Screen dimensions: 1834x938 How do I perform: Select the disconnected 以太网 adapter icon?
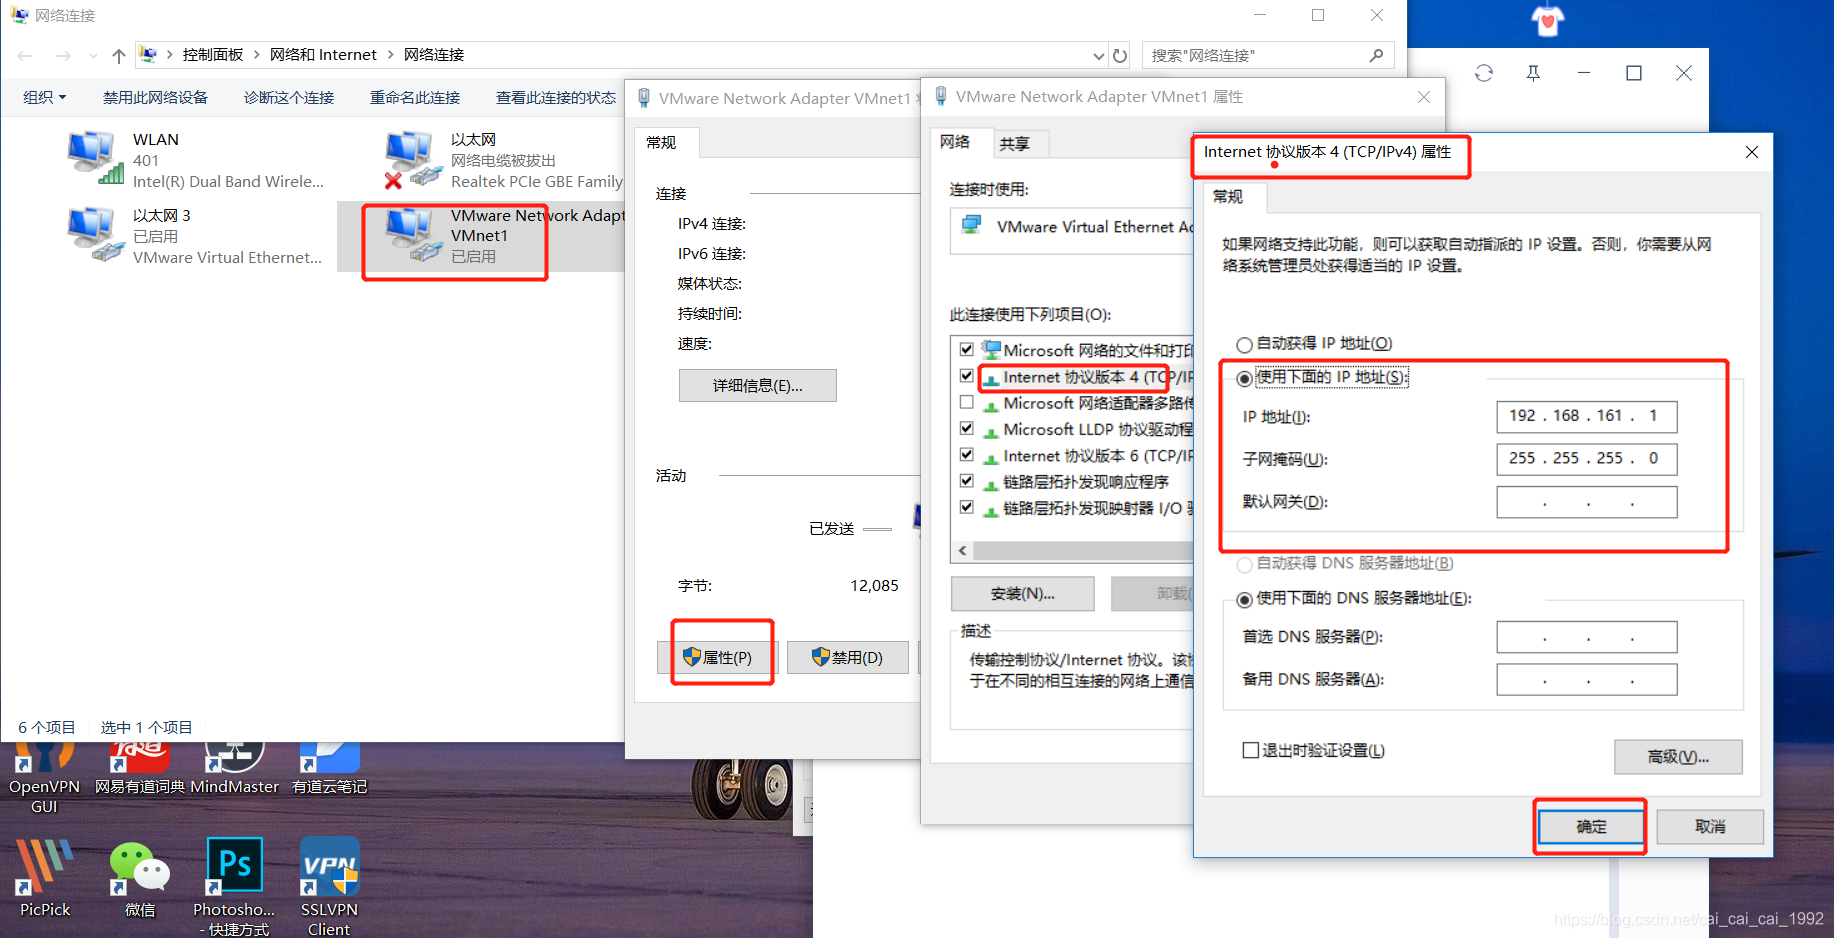413,160
